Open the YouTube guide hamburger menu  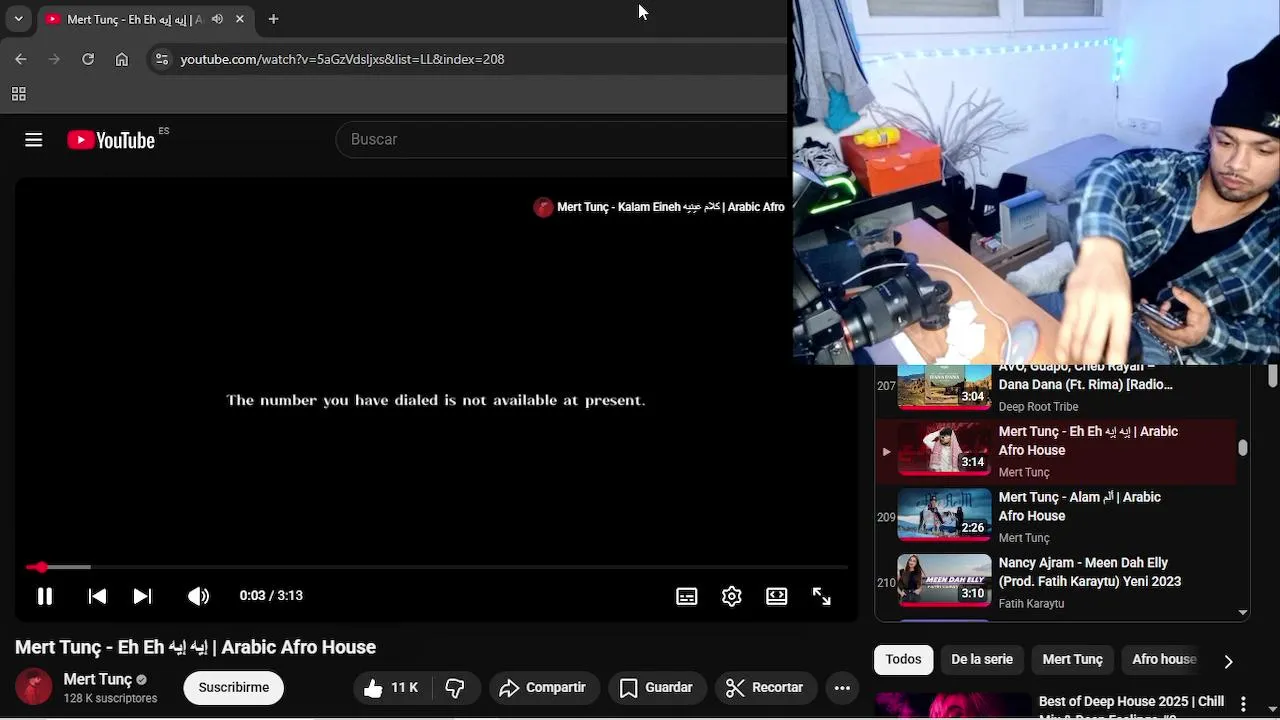(x=34, y=140)
